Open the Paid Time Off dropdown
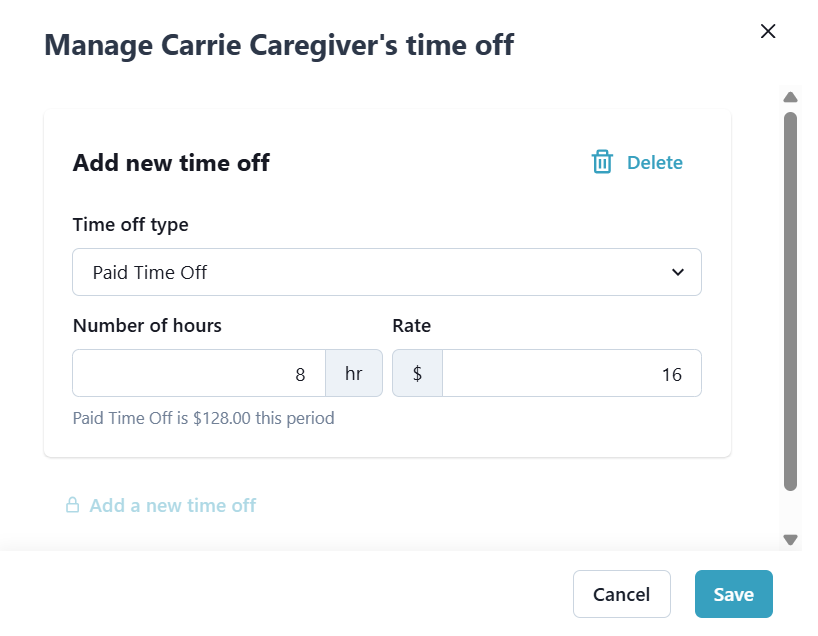This screenshot has height=636, width=818. pyautogui.click(x=386, y=272)
